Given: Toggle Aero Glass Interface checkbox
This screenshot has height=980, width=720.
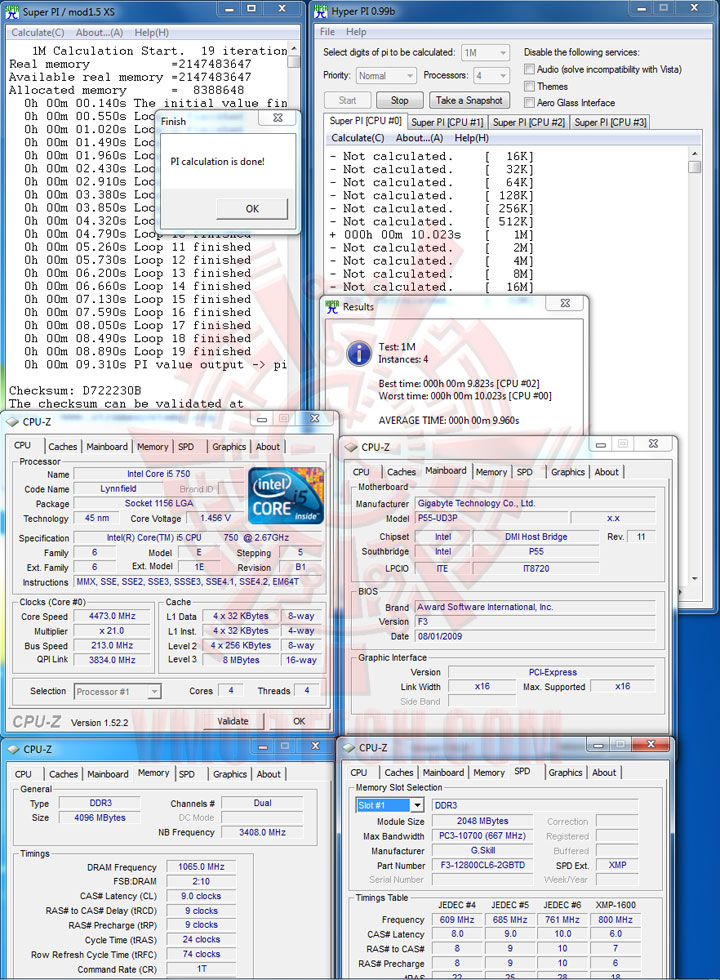Looking at the screenshot, I should pyautogui.click(x=529, y=102).
